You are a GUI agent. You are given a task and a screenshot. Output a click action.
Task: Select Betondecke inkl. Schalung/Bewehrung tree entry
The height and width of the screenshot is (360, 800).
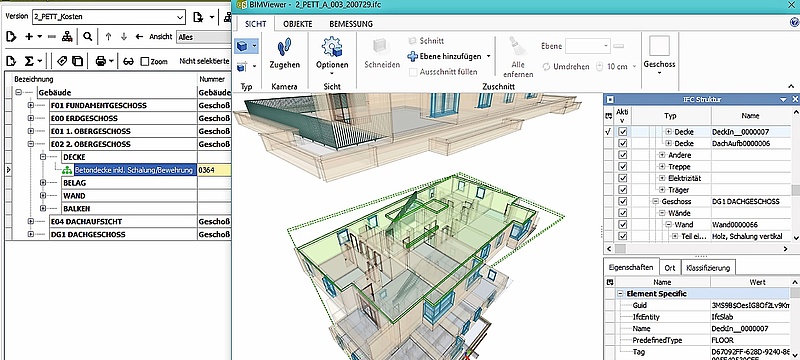(x=135, y=170)
